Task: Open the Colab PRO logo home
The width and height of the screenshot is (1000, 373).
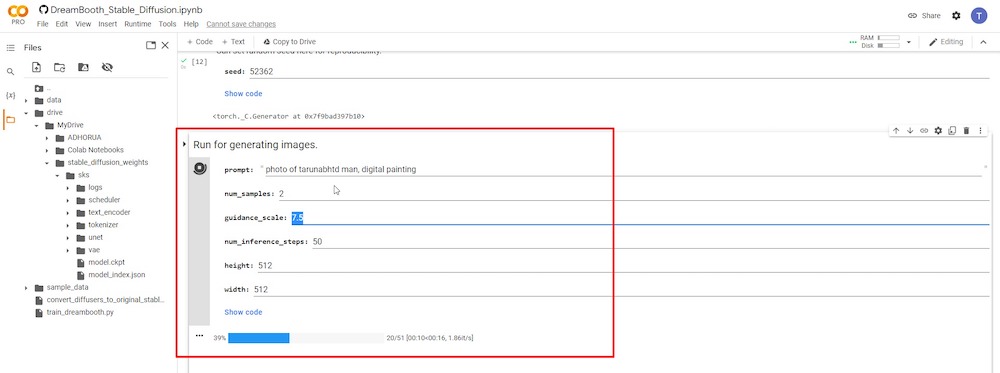Action: 17,14
